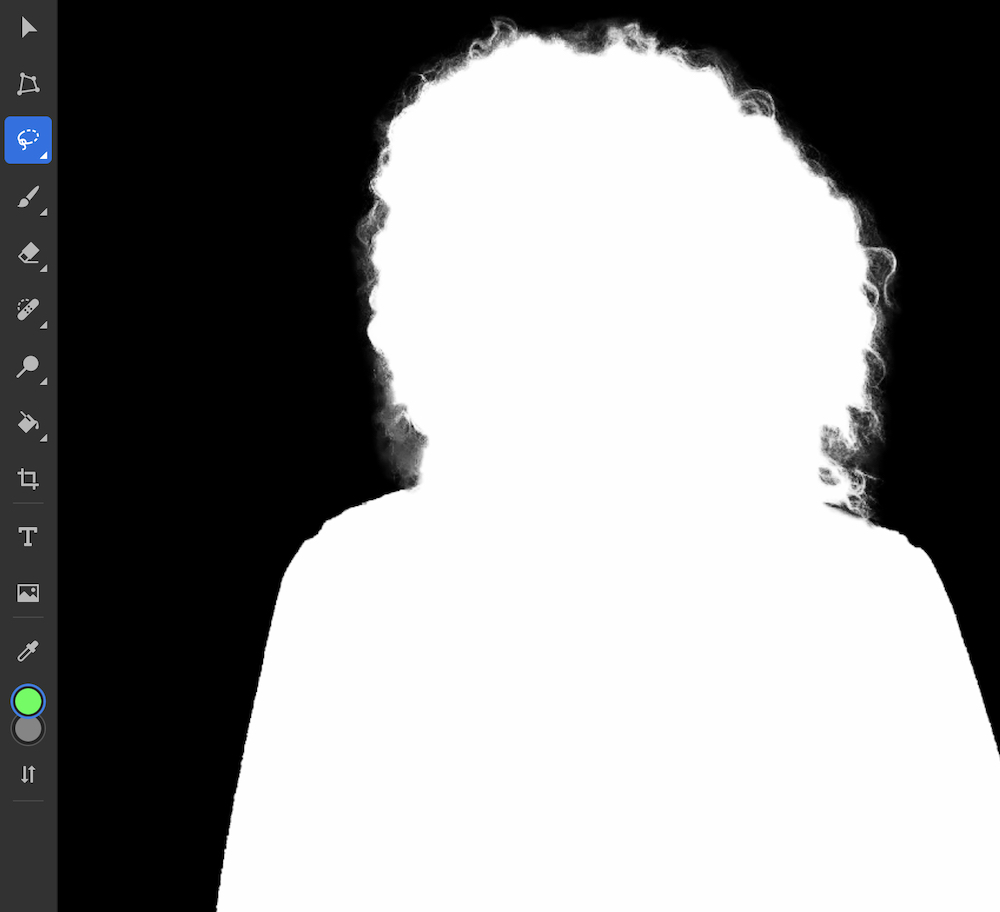
Task: Select the Spot Healing bandage tool
Action: click(x=28, y=310)
